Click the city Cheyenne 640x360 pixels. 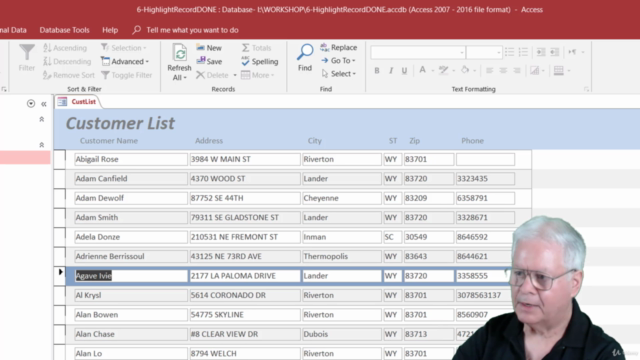coord(342,198)
